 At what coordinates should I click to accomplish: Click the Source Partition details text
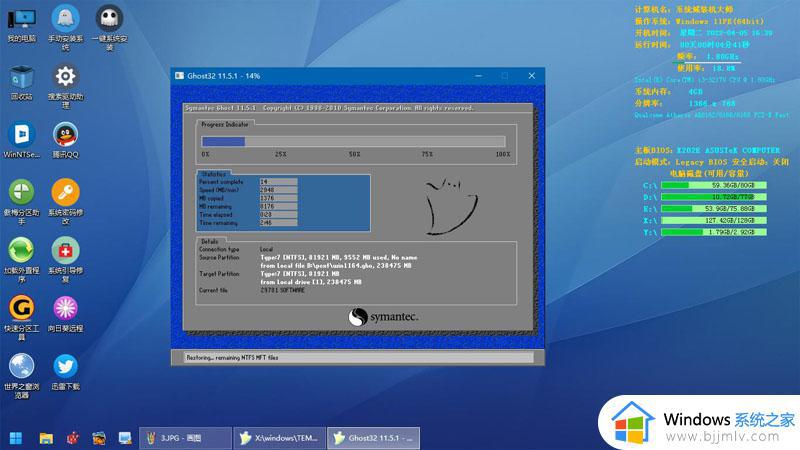[x=338, y=261]
